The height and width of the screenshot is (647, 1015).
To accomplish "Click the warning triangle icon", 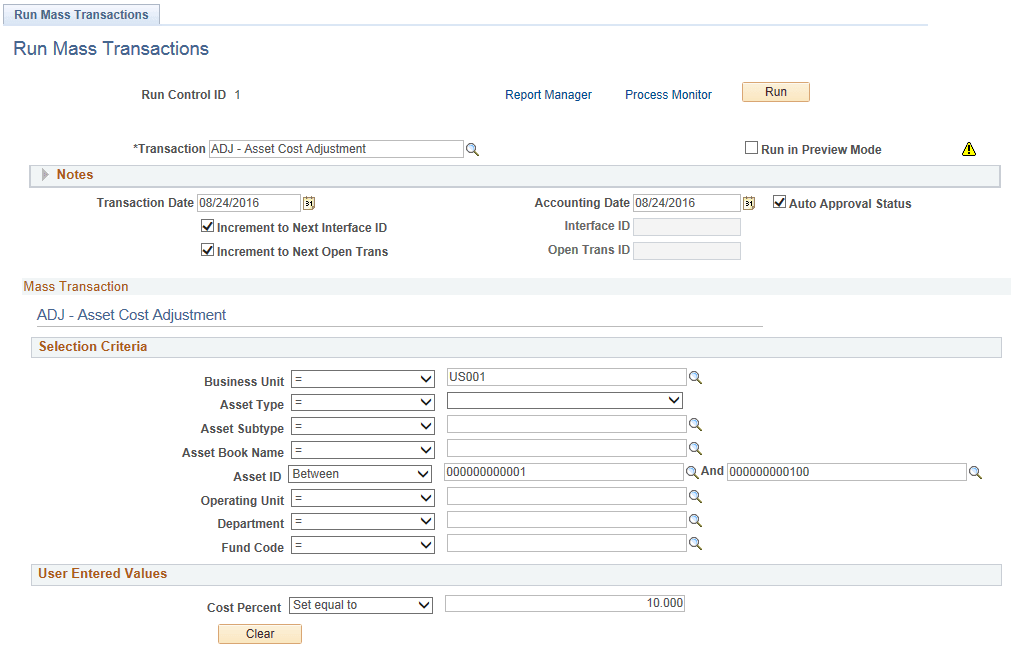I will 968,148.
